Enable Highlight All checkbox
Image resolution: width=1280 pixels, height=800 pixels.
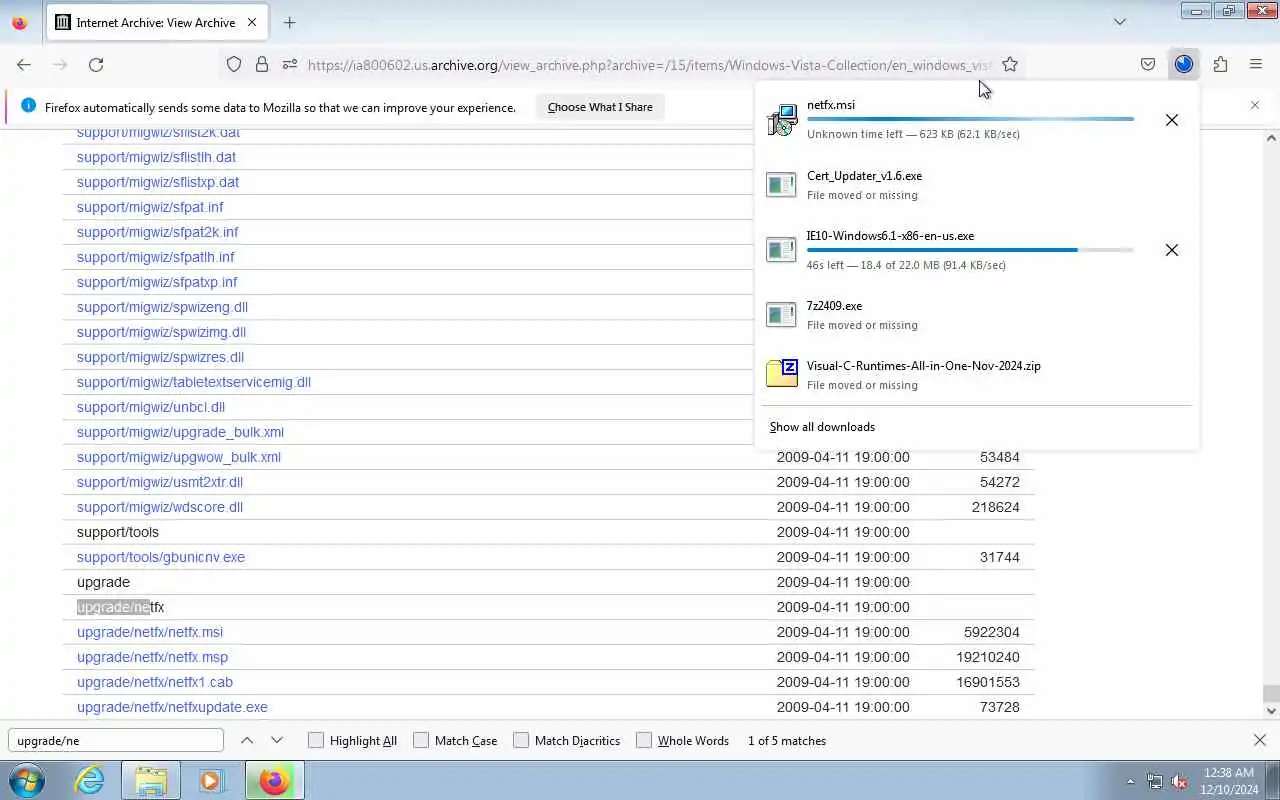[316, 740]
